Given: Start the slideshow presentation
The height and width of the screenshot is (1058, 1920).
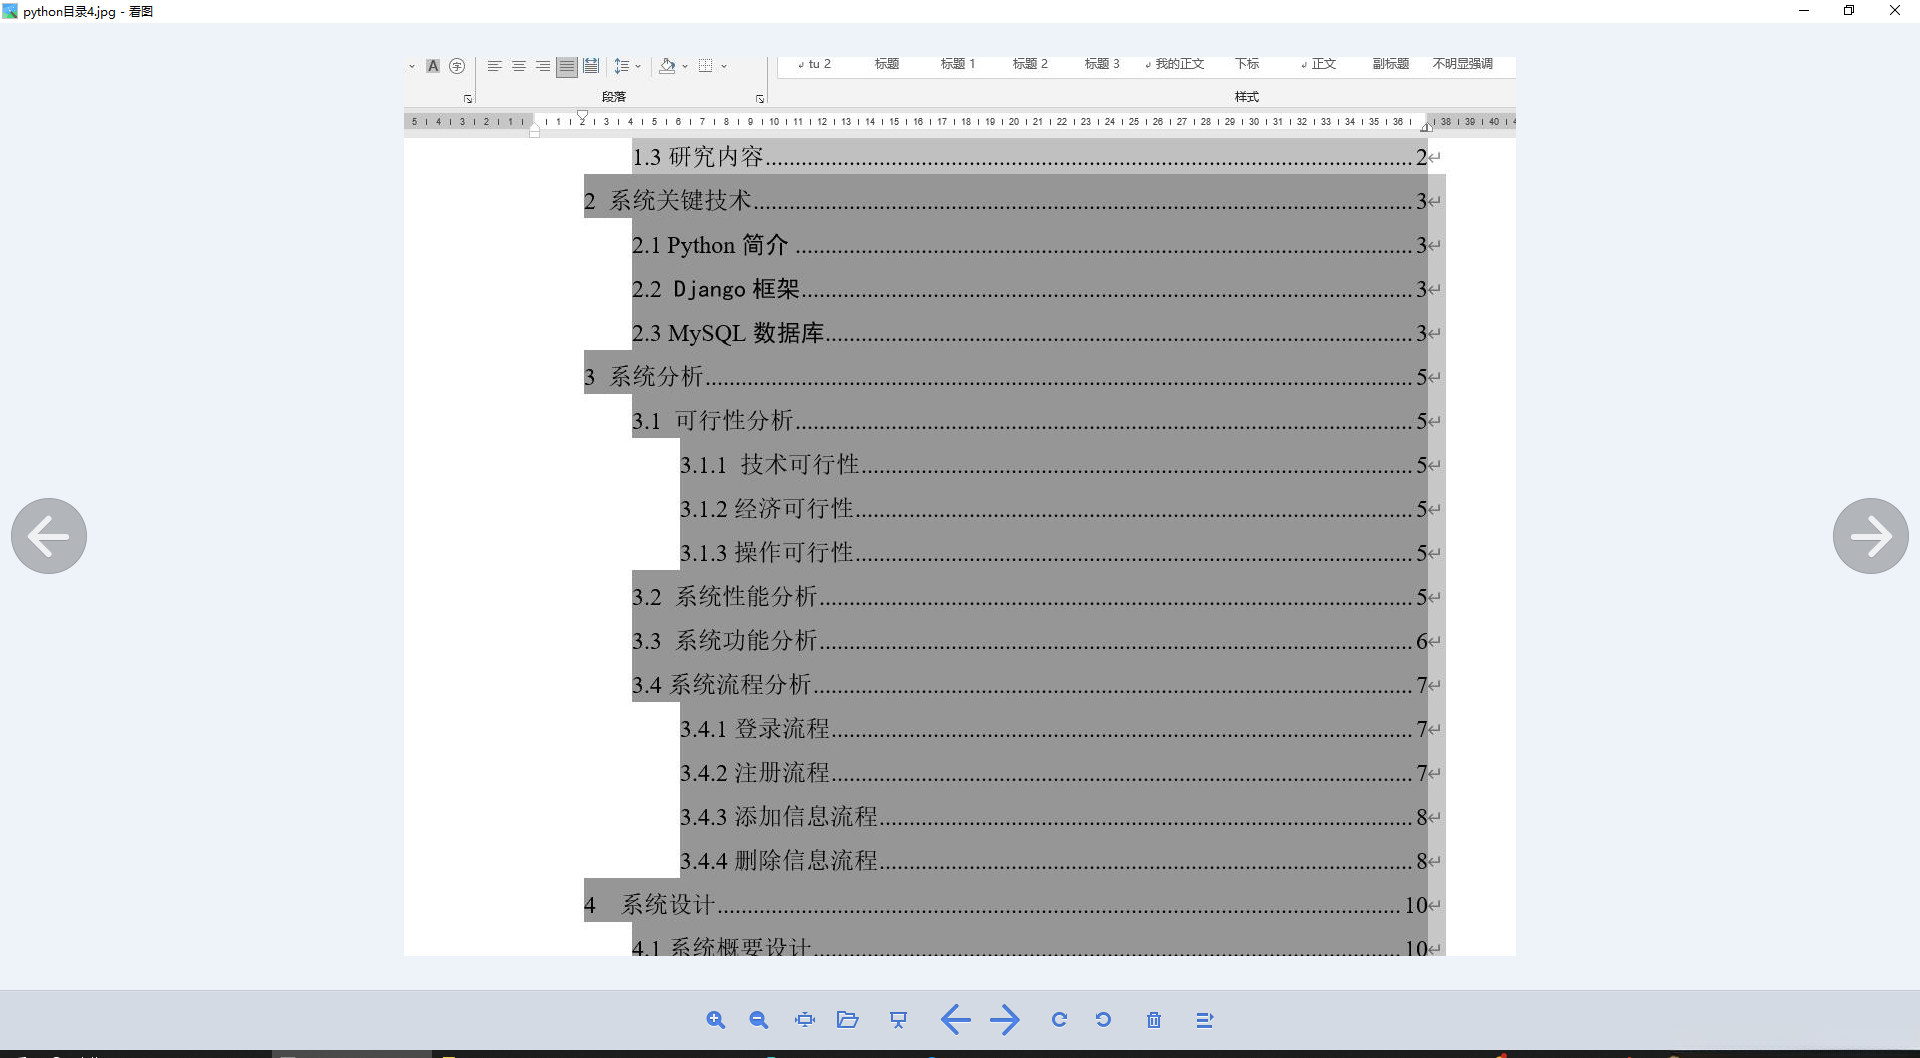Looking at the screenshot, I should tap(898, 1019).
